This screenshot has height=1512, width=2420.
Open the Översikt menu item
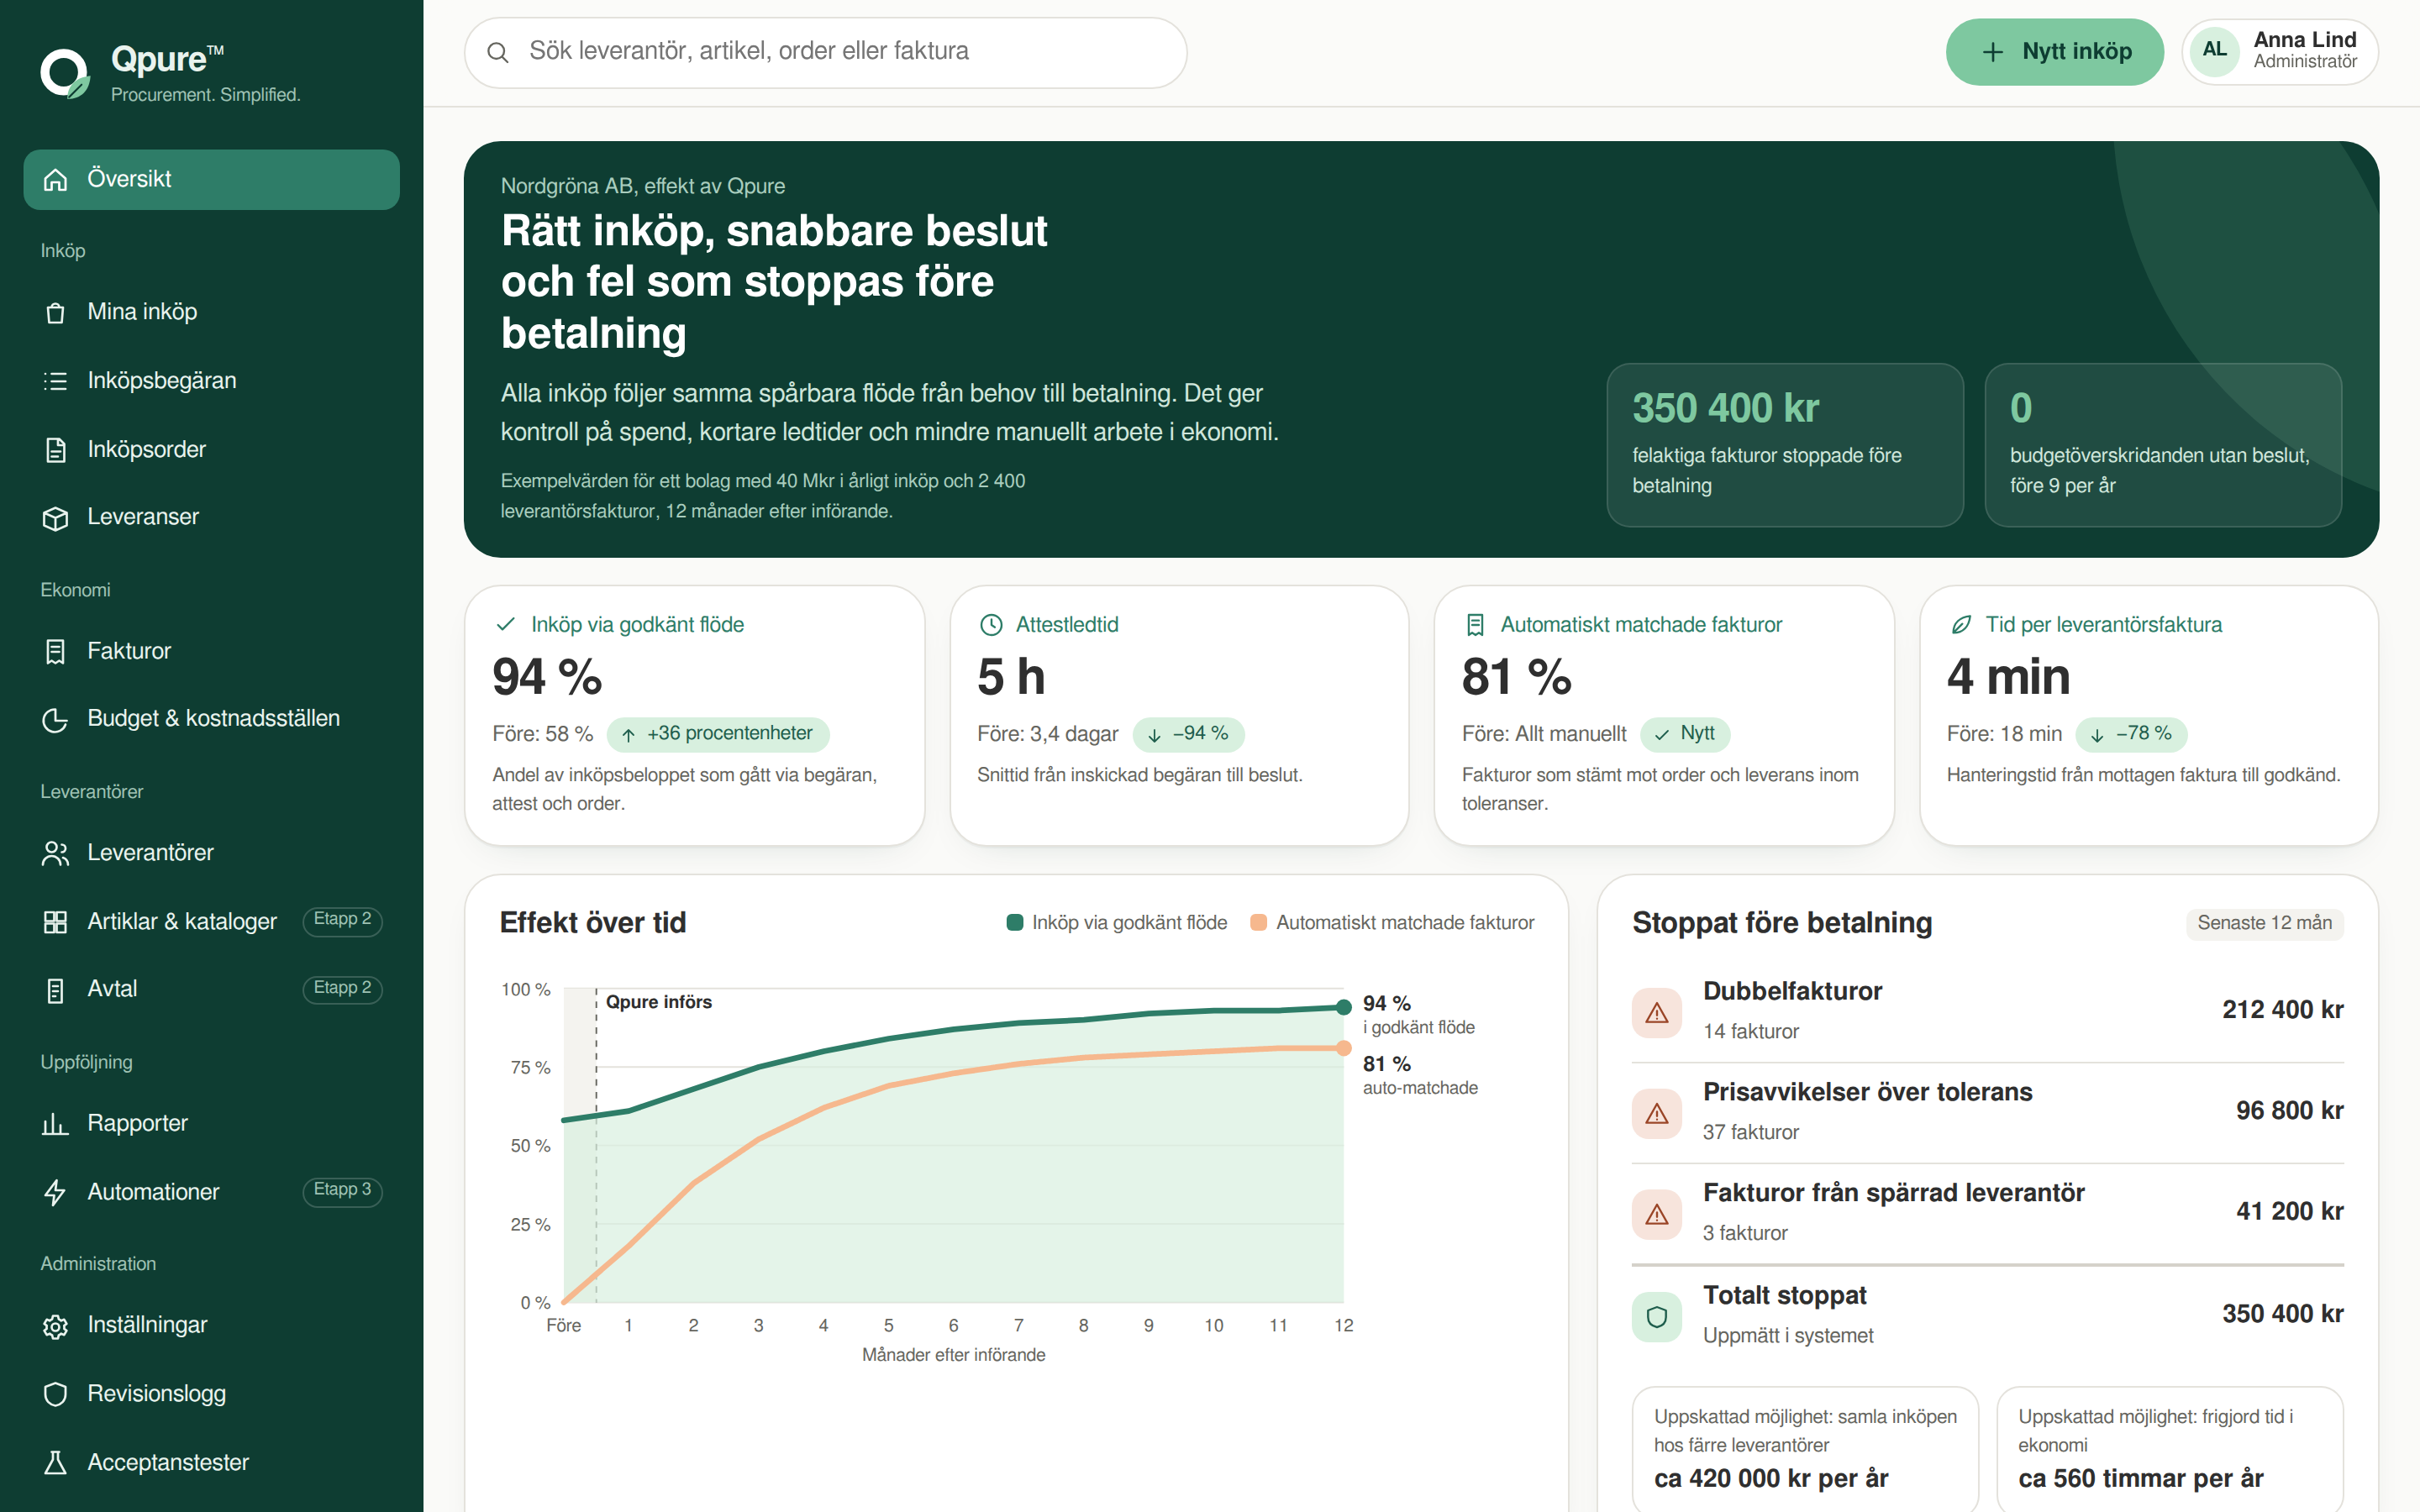[211, 179]
